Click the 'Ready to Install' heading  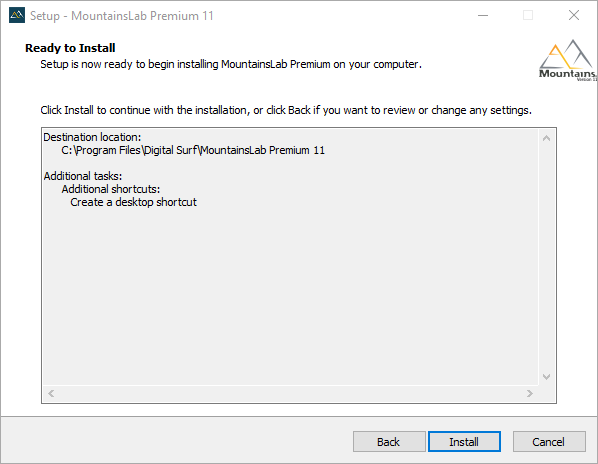tap(70, 48)
